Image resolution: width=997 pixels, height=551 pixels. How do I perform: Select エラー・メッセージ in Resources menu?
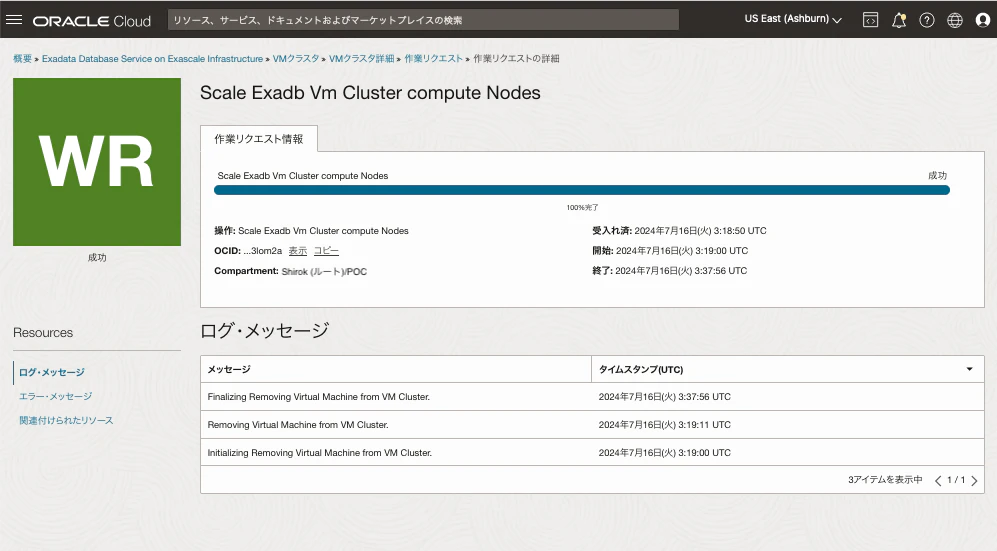coord(55,397)
